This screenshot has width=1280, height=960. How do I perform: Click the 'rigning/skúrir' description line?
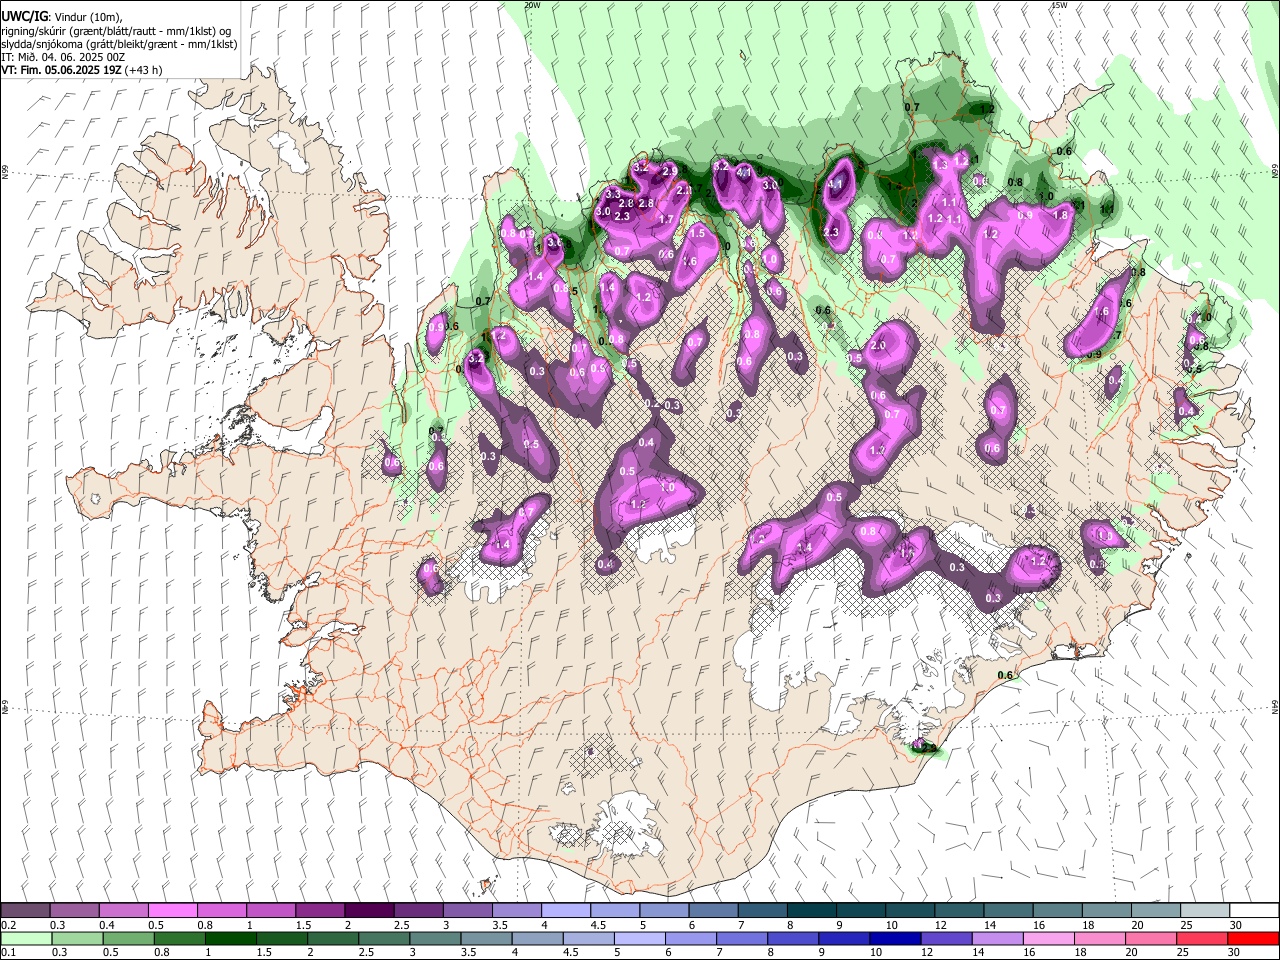point(117,31)
